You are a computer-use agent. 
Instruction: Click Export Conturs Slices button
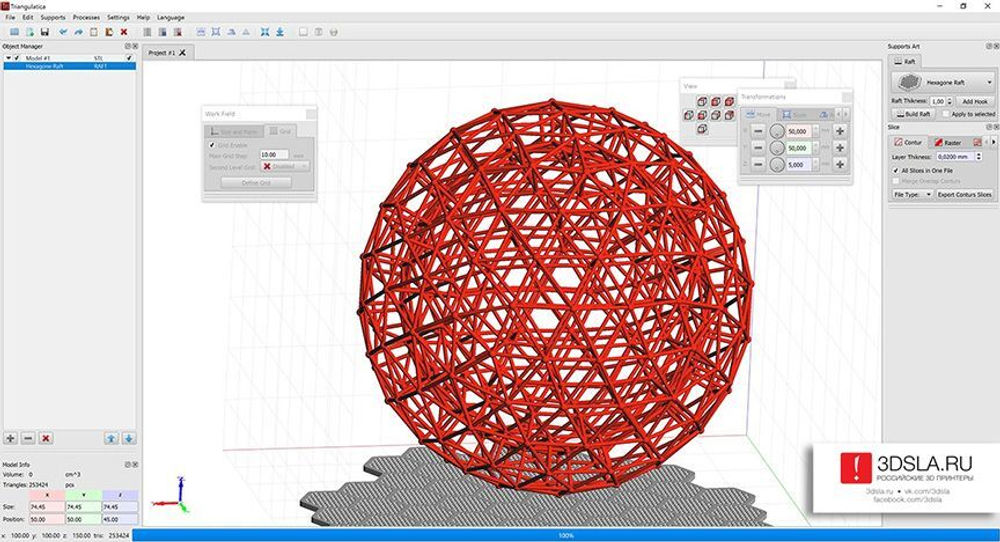point(965,194)
